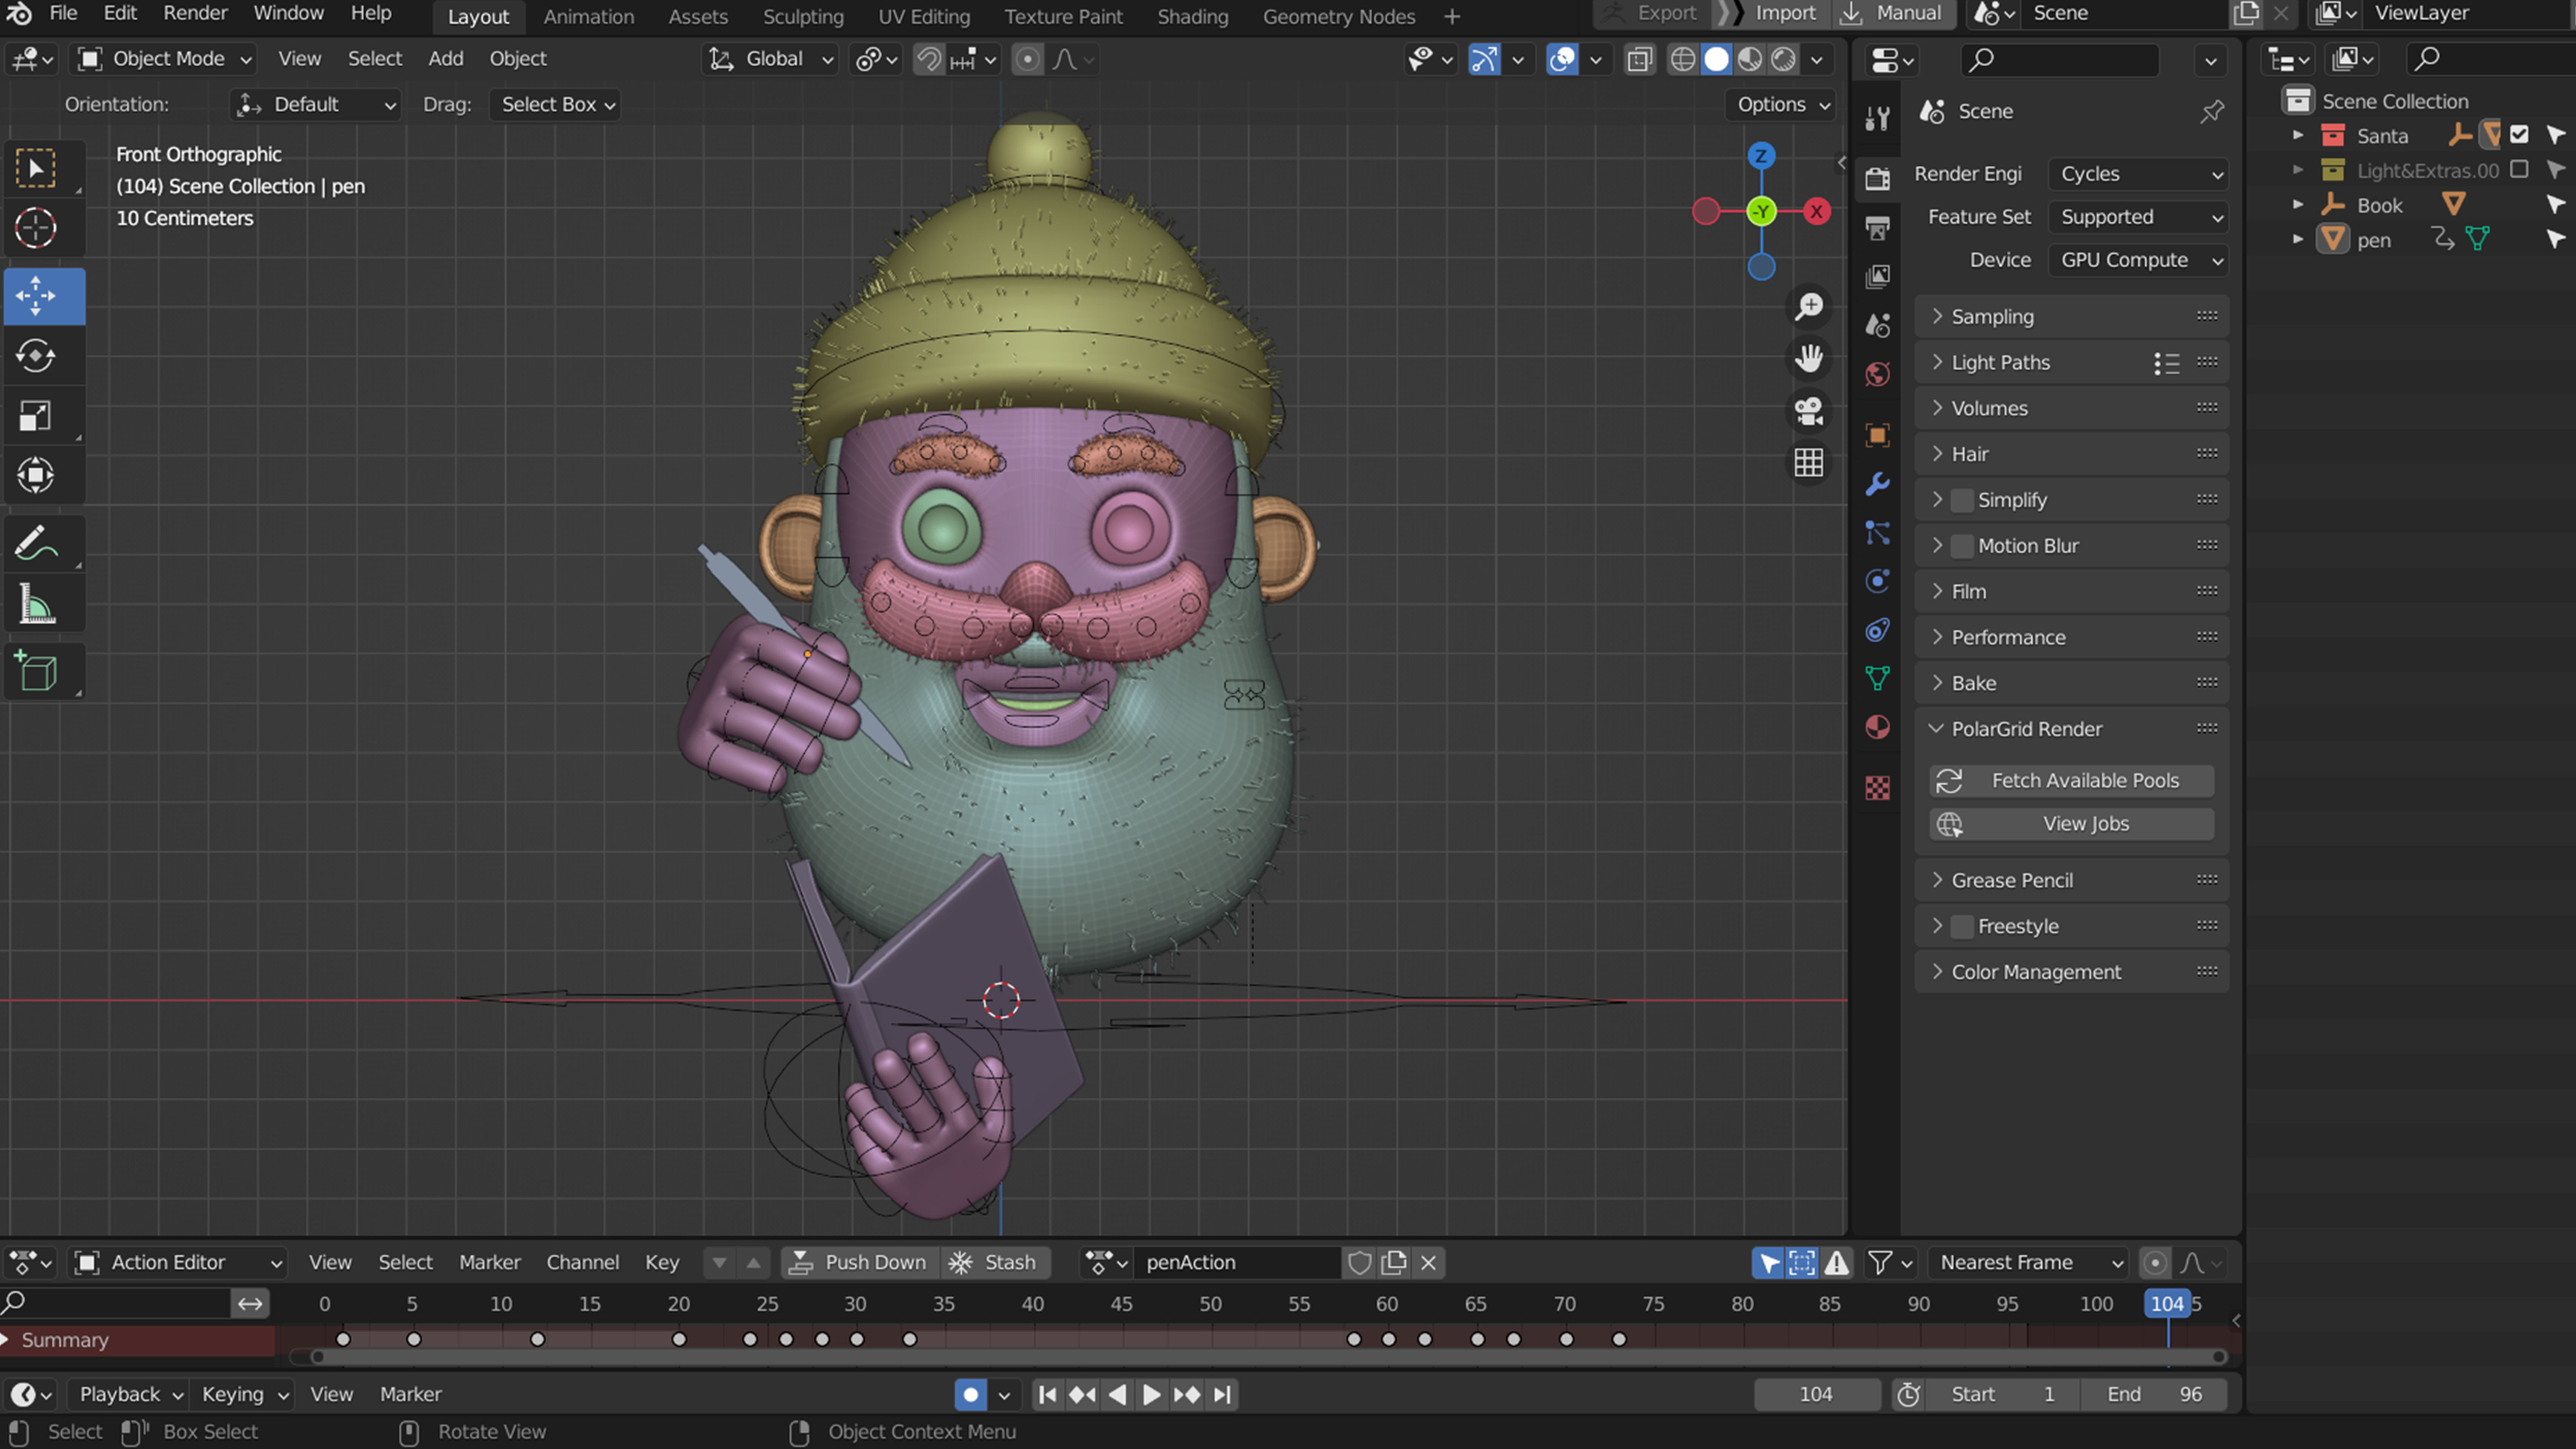Open the Feature Set Supported dropdown
Image resolution: width=2576 pixels, height=1449 pixels.
pyautogui.click(x=2138, y=217)
